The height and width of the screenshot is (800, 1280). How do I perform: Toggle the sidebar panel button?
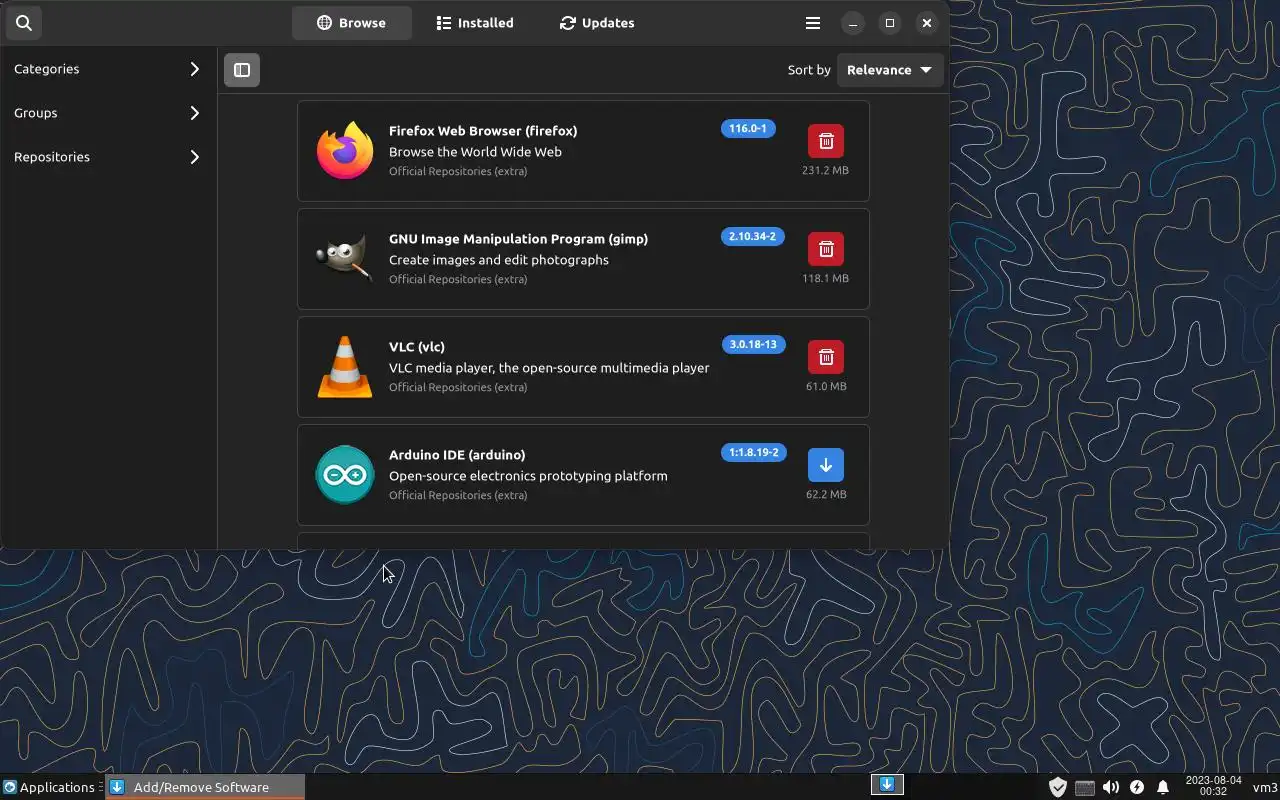(242, 70)
